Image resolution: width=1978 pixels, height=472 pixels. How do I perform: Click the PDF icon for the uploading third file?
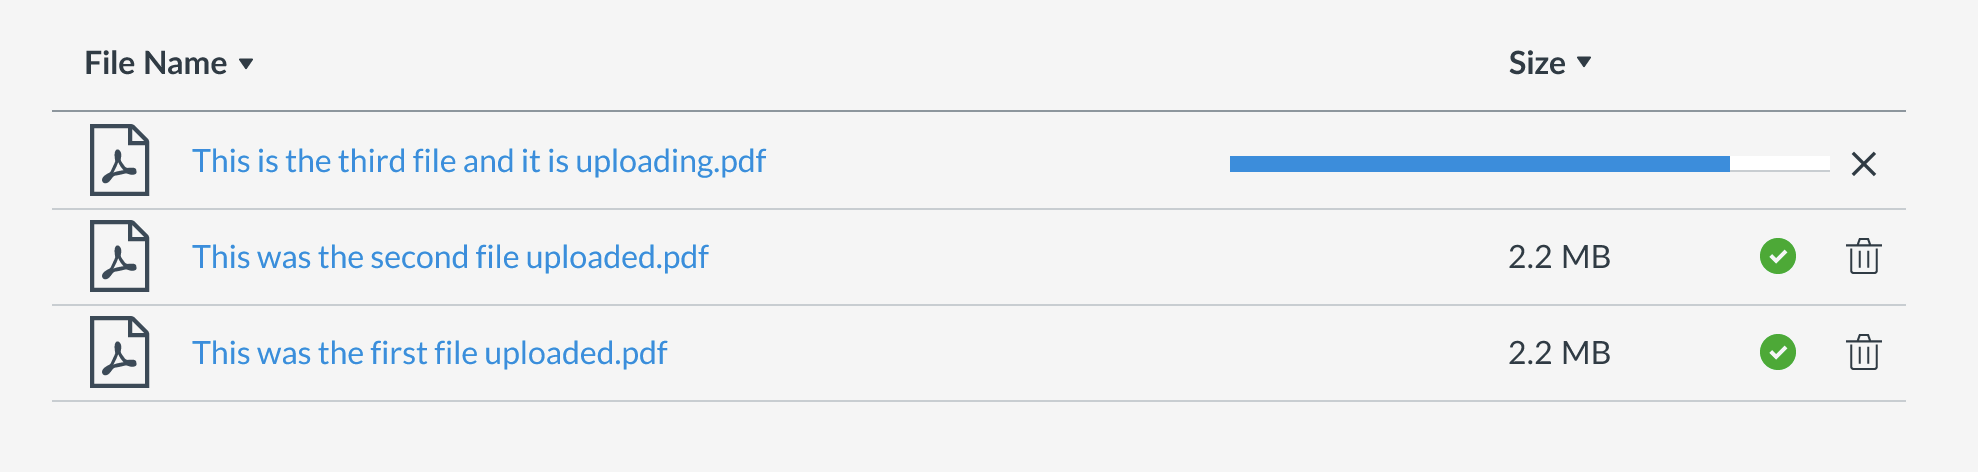(119, 160)
